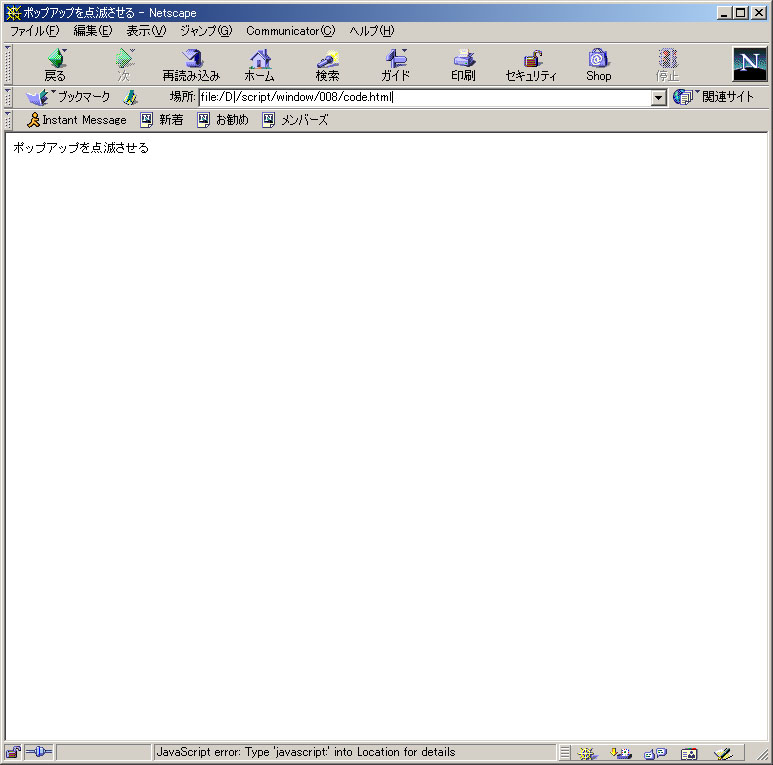
Task: Open Composer from the component bar
Action: (x=723, y=753)
